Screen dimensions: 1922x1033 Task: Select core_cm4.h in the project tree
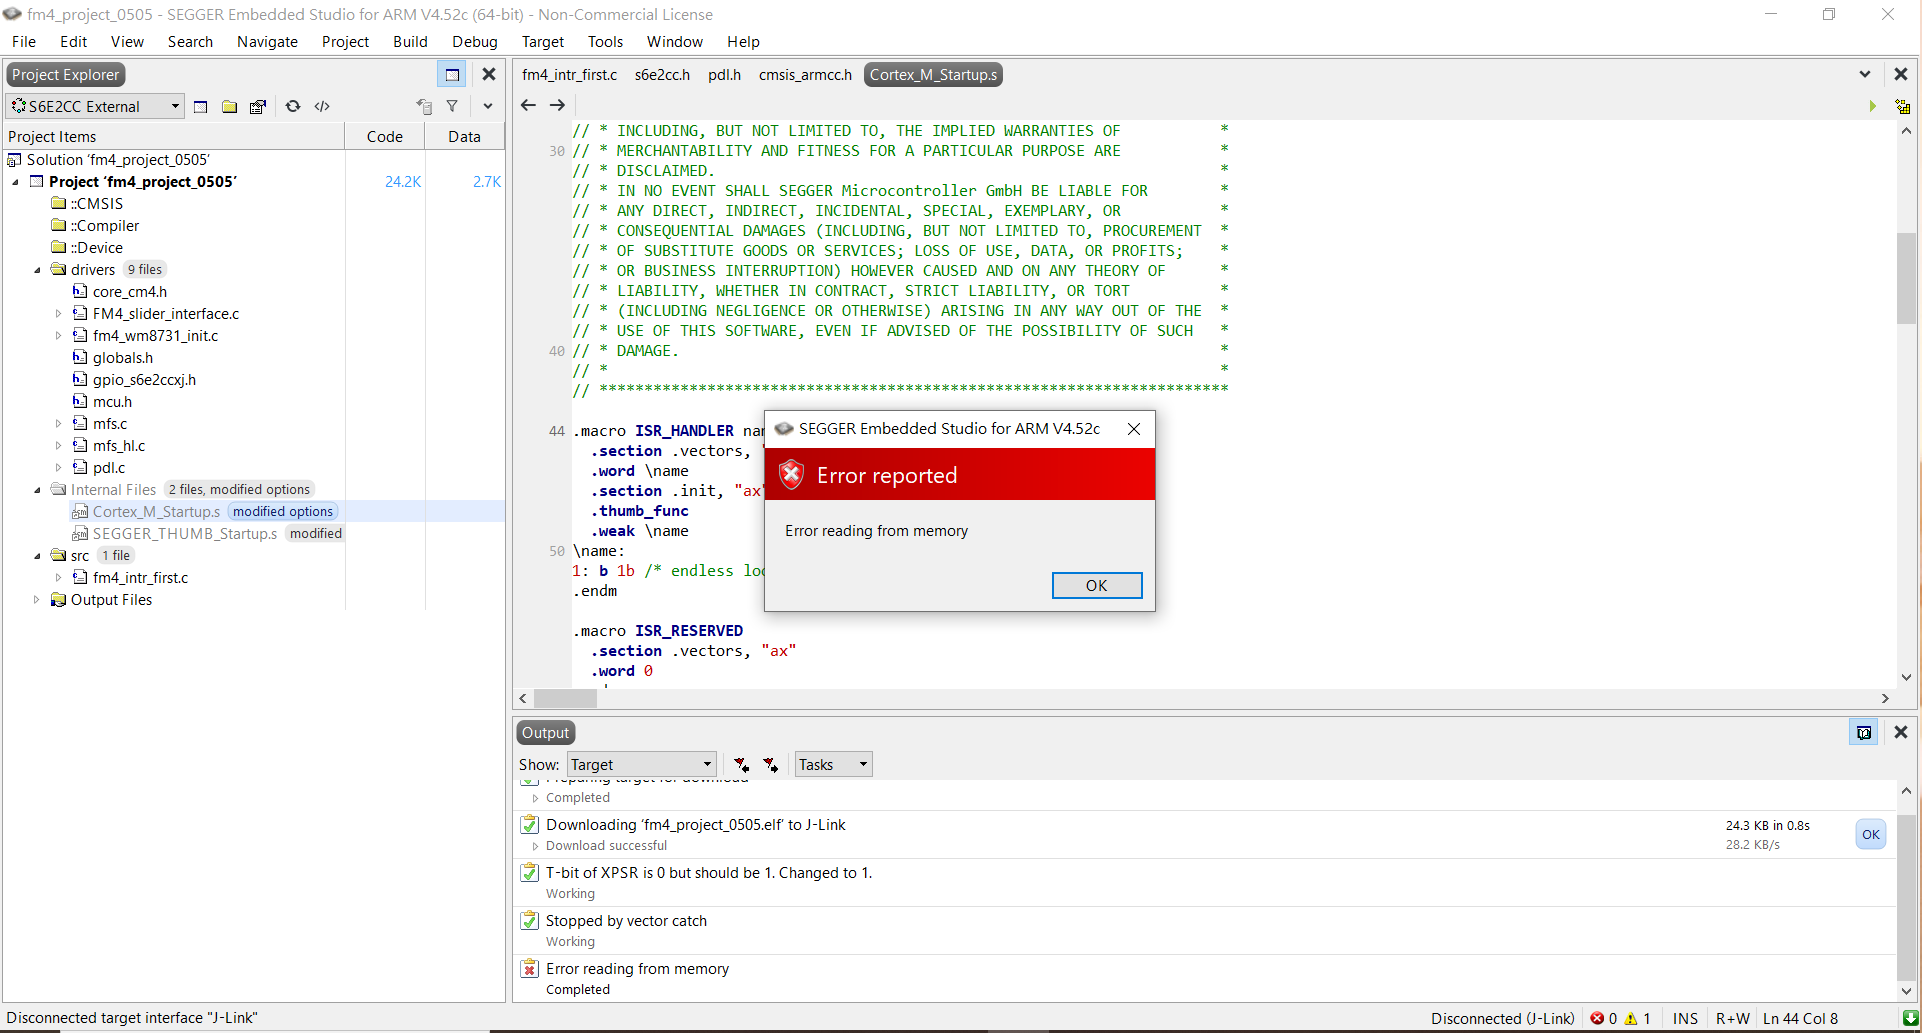pyautogui.click(x=130, y=292)
